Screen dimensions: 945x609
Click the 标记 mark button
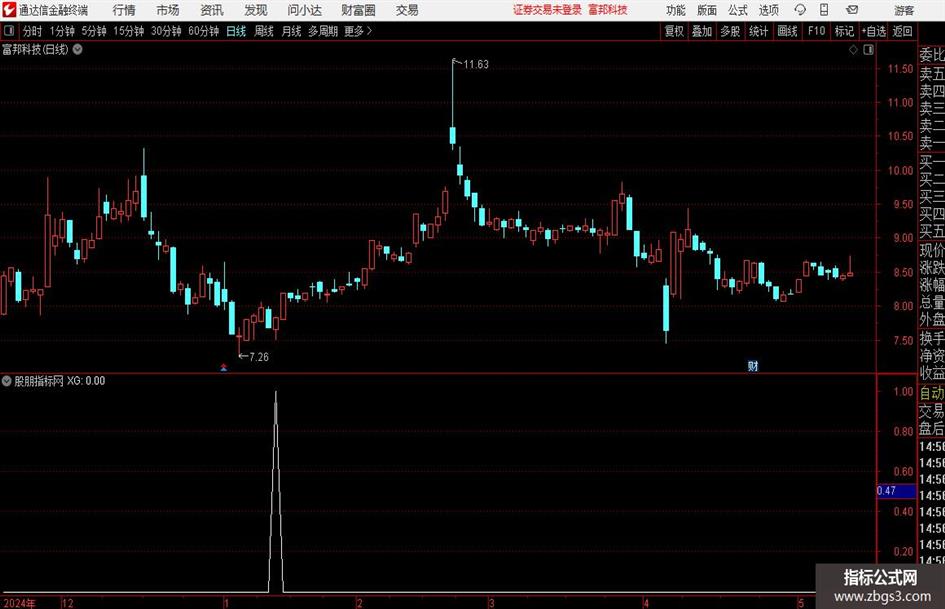tap(844, 31)
